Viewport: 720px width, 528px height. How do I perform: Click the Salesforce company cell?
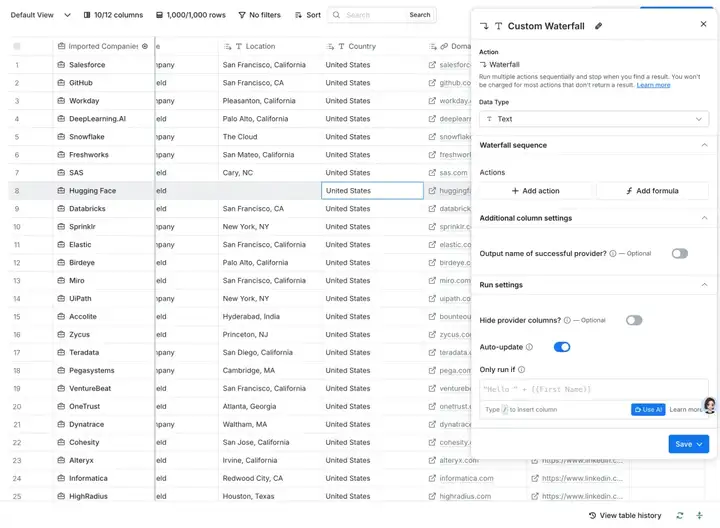click(103, 65)
